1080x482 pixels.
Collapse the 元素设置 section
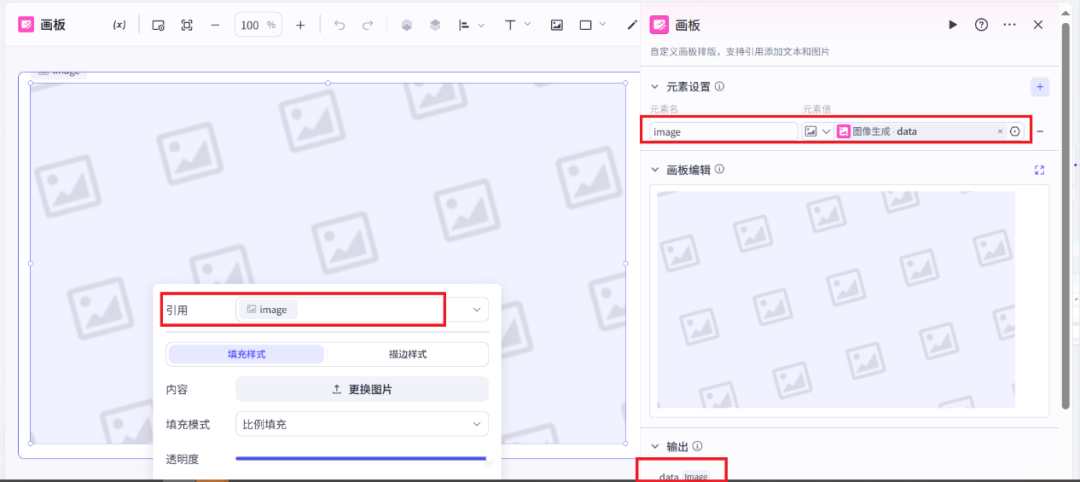click(655, 87)
